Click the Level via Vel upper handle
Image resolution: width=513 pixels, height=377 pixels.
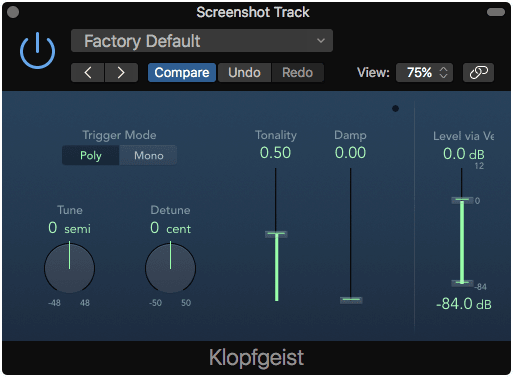click(x=462, y=200)
